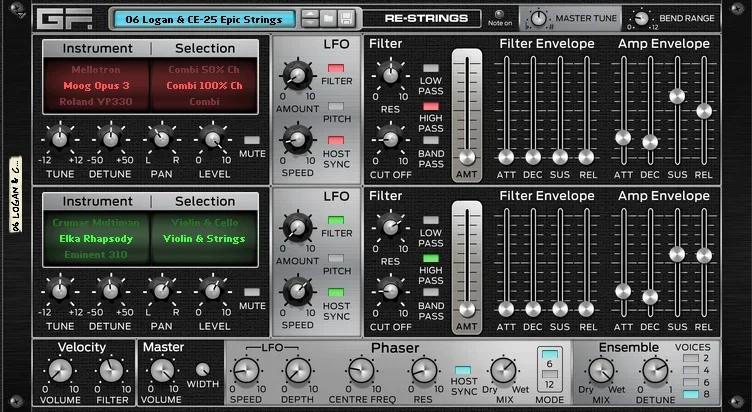Click the top layer Tune knob
This screenshot has height=412, width=752.
[60, 139]
